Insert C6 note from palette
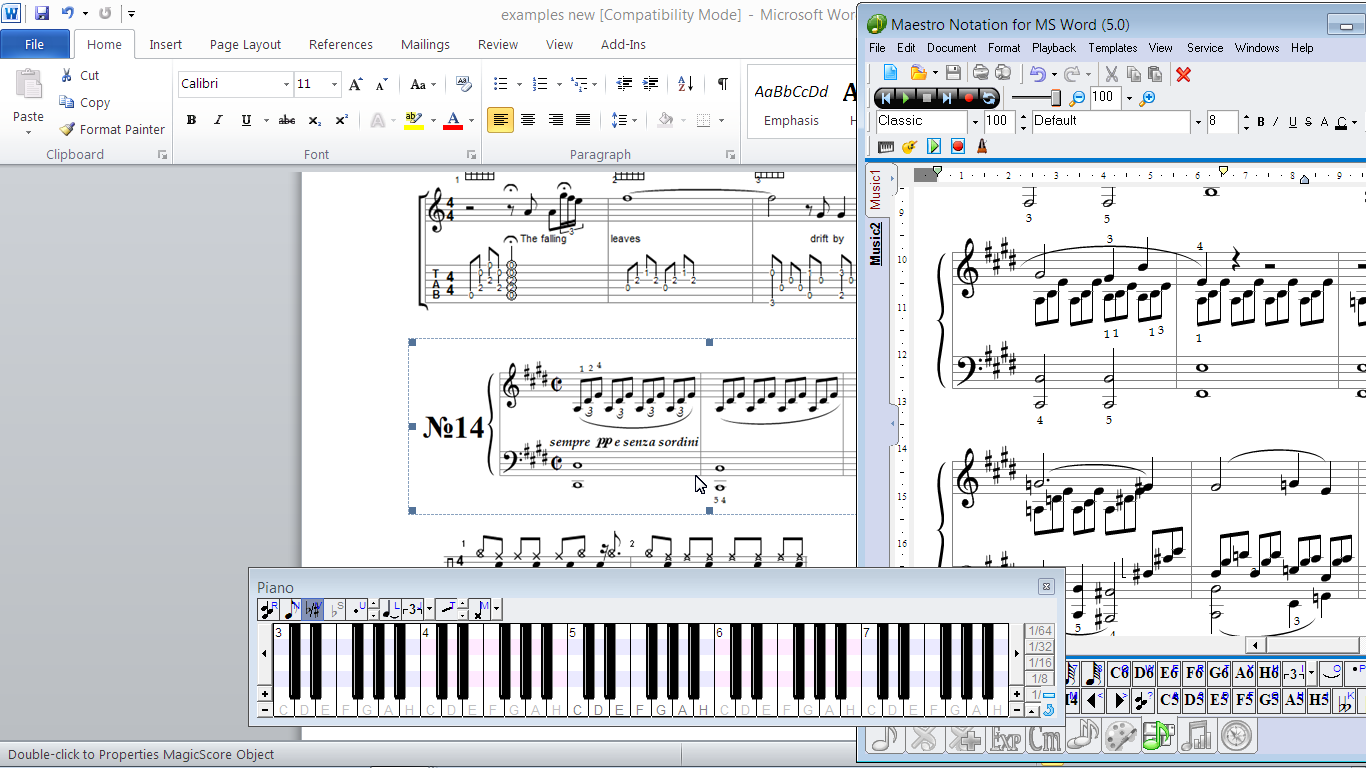The image size is (1366, 768). pos(1119,673)
